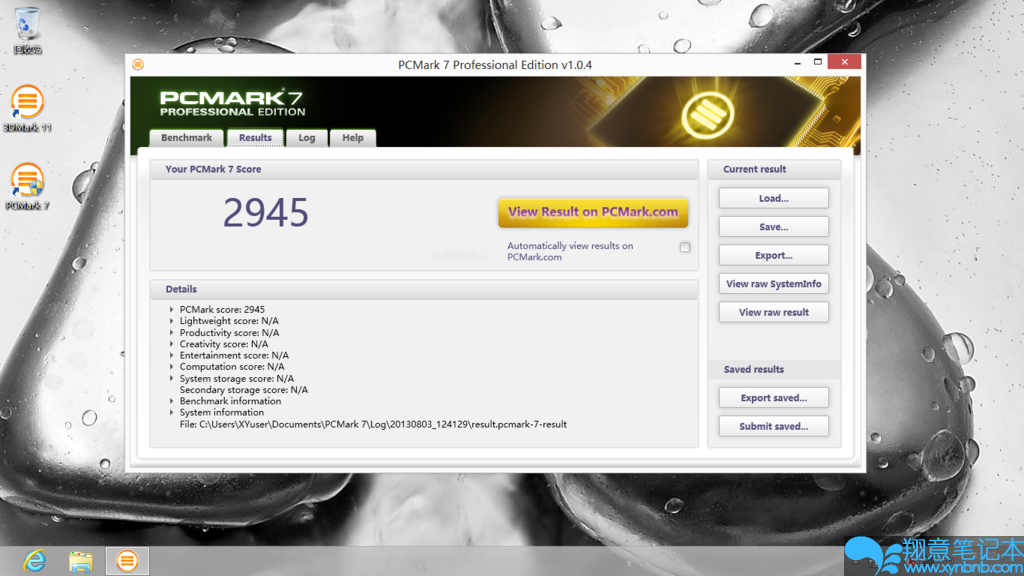Minimize the PCMark 7 window

(x=797, y=63)
